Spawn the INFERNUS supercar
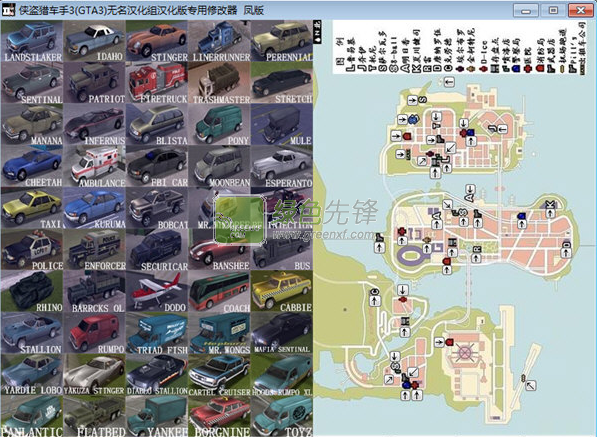Viewport: 597px width, 437px height. pyautogui.click(x=94, y=125)
